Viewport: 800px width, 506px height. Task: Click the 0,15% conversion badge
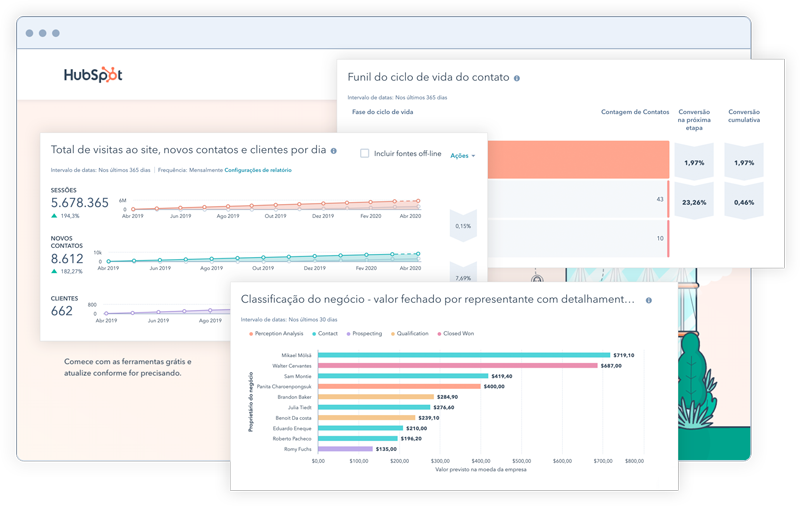[463, 226]
